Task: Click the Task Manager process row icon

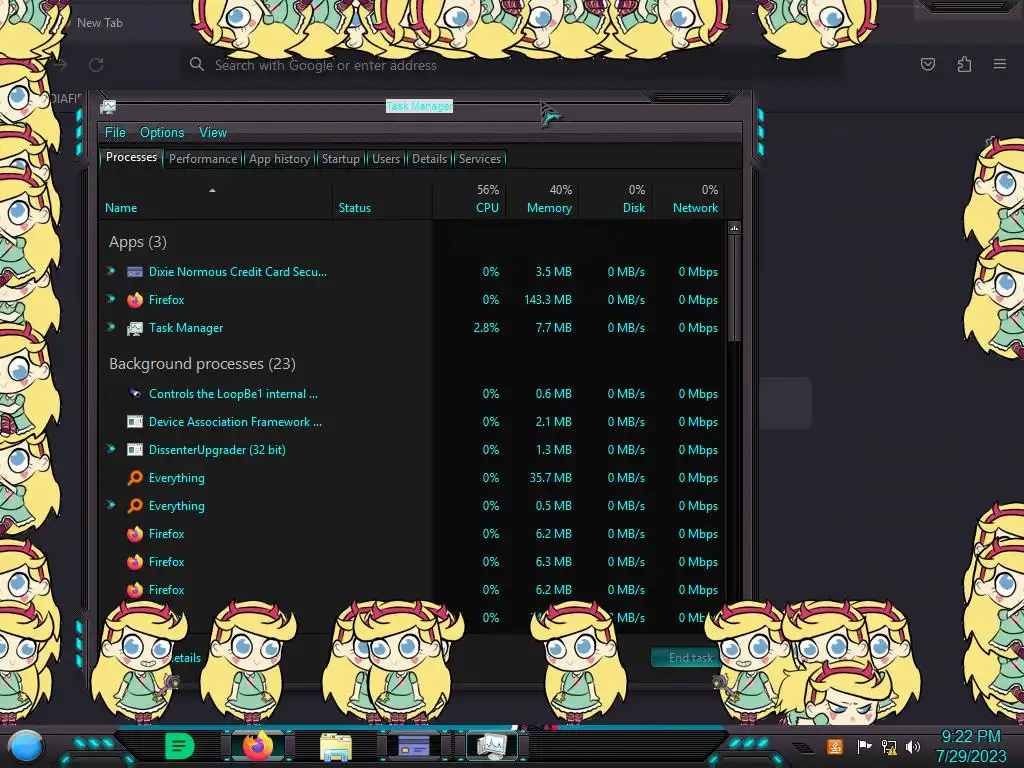Action: coord(135,328)
